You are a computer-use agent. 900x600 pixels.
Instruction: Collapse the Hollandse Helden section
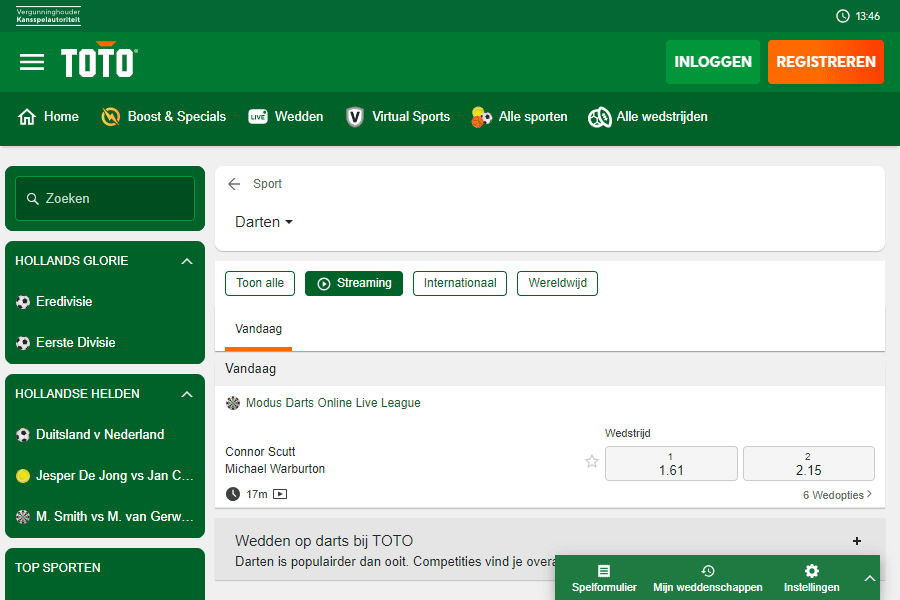pos(187,394)
